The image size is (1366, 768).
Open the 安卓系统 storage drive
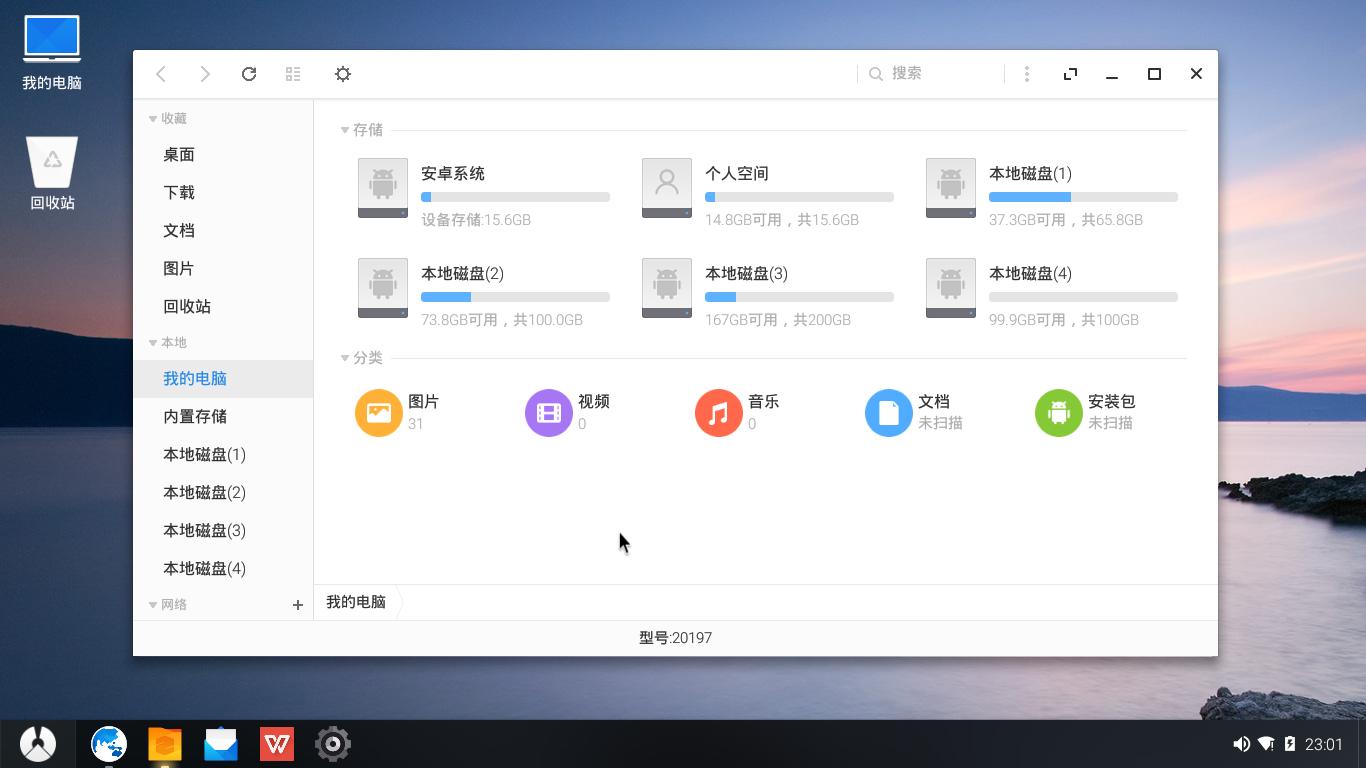coord(383,188)
